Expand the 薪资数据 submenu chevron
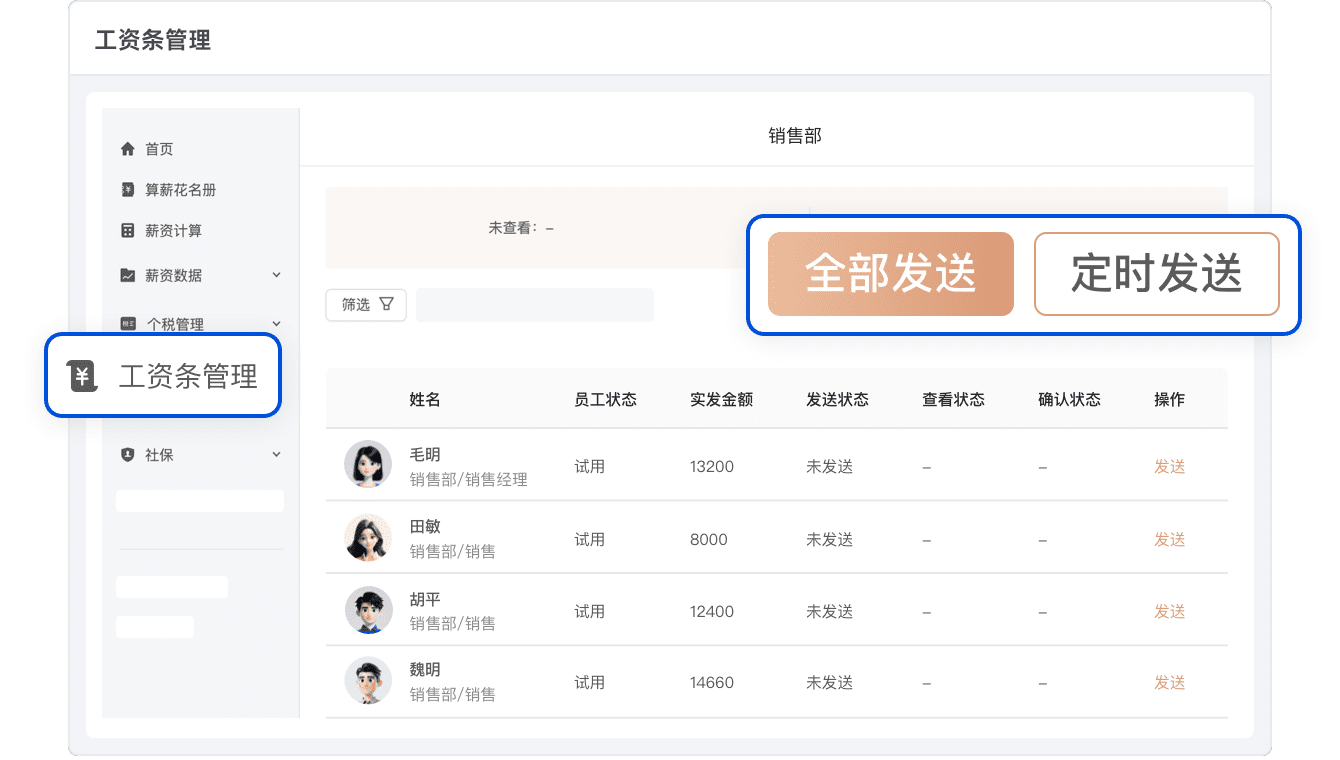 coord(277,275)
